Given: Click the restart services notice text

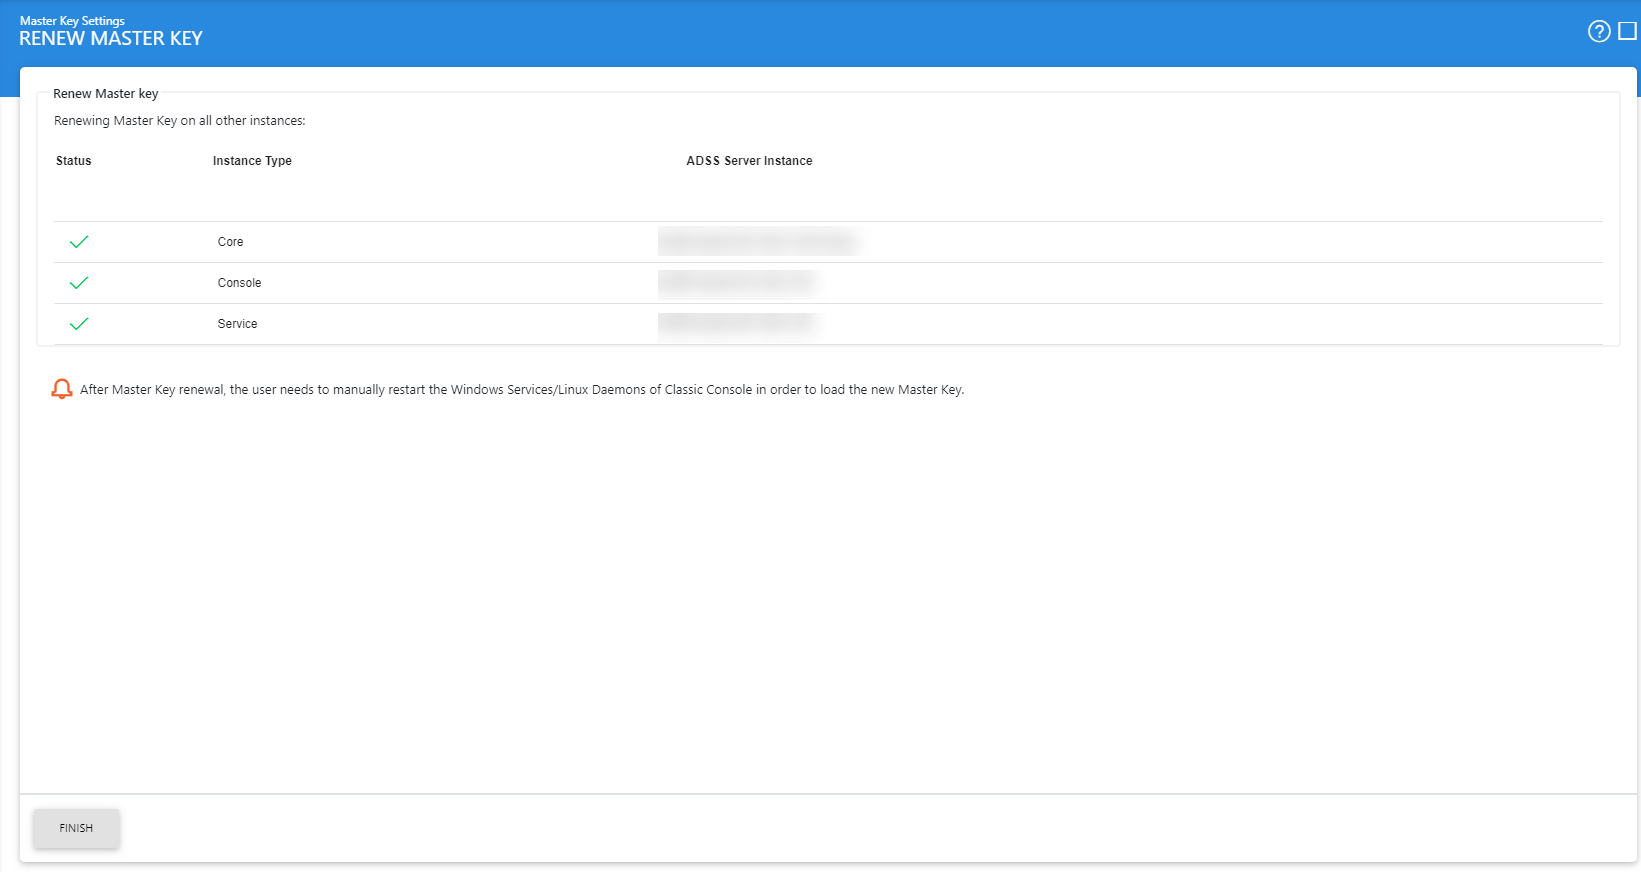Looking at the screenshot, I should pyautogui.click(x=522, y=390).
